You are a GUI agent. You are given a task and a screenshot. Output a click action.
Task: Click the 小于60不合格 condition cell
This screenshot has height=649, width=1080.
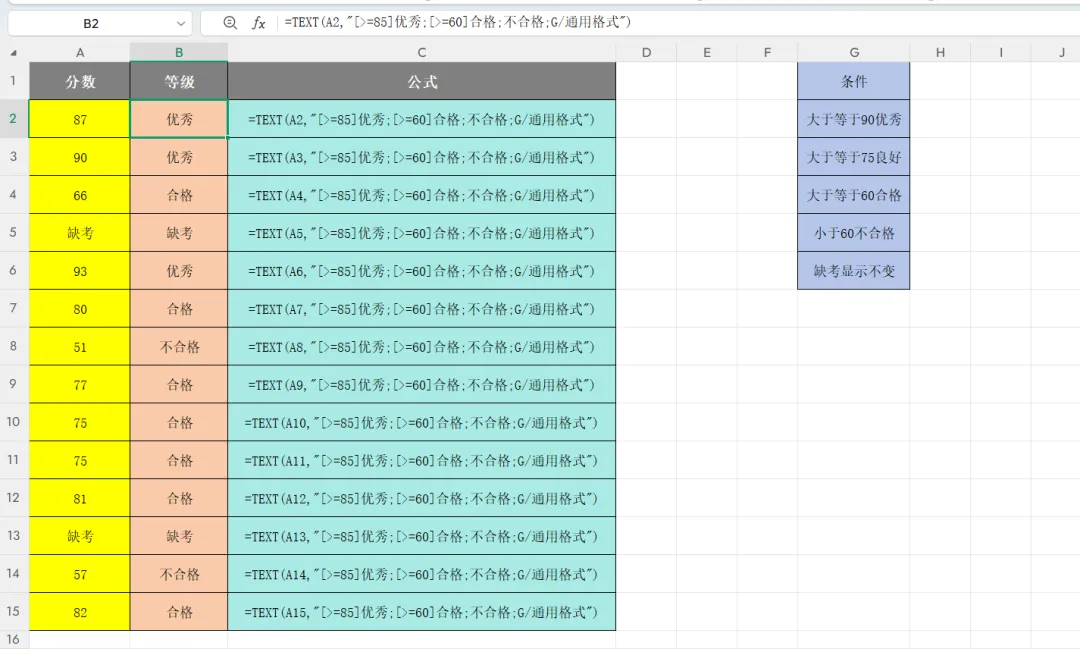coord(854,233)
